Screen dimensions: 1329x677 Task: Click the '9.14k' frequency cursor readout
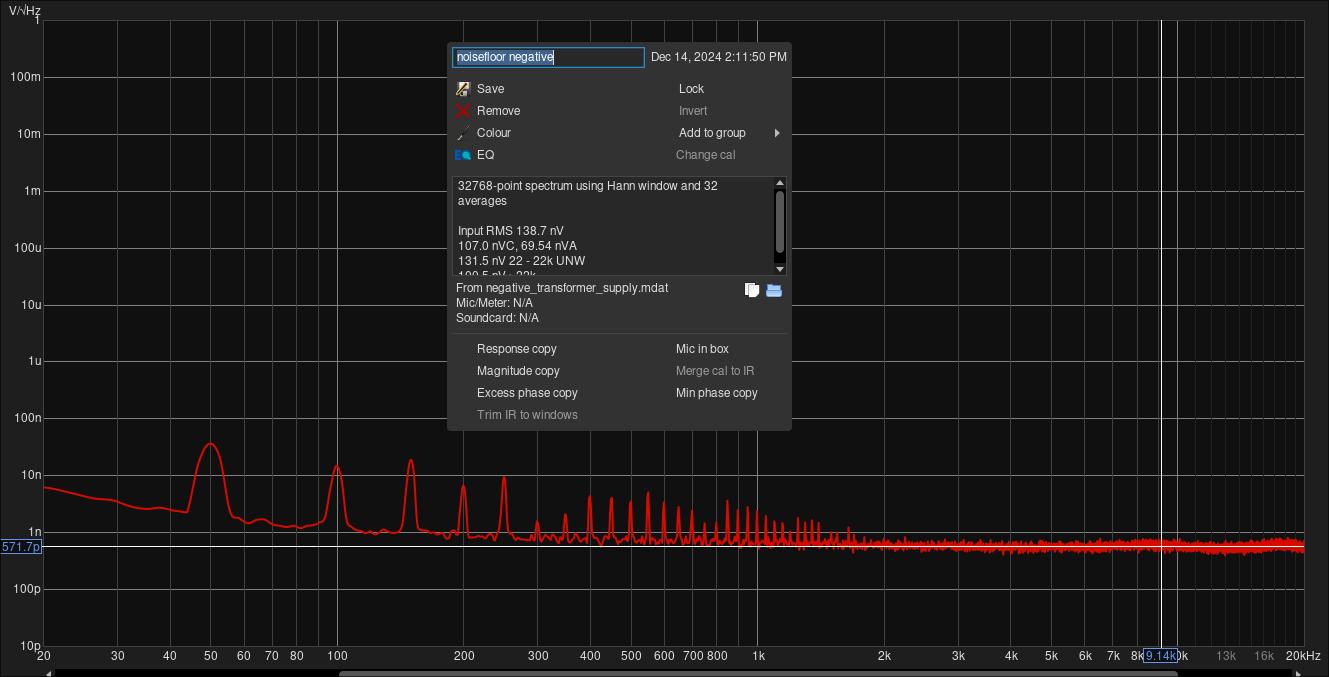[x=1160, y=656]
